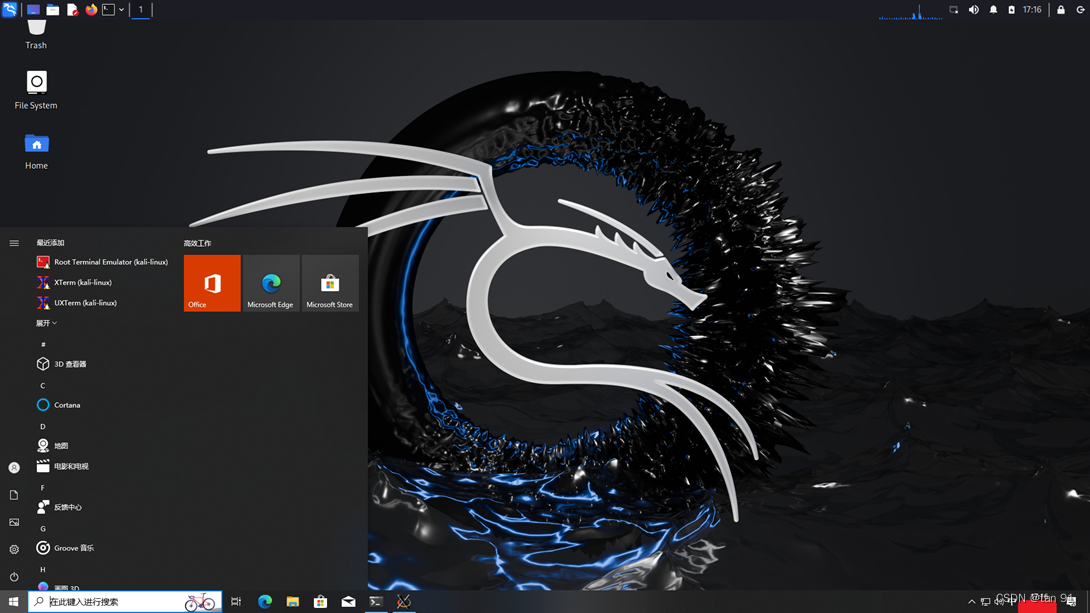Viewport: 1090px width, 613px height.
Task: Select the Trash desktop icon
Action: point(36,35)
